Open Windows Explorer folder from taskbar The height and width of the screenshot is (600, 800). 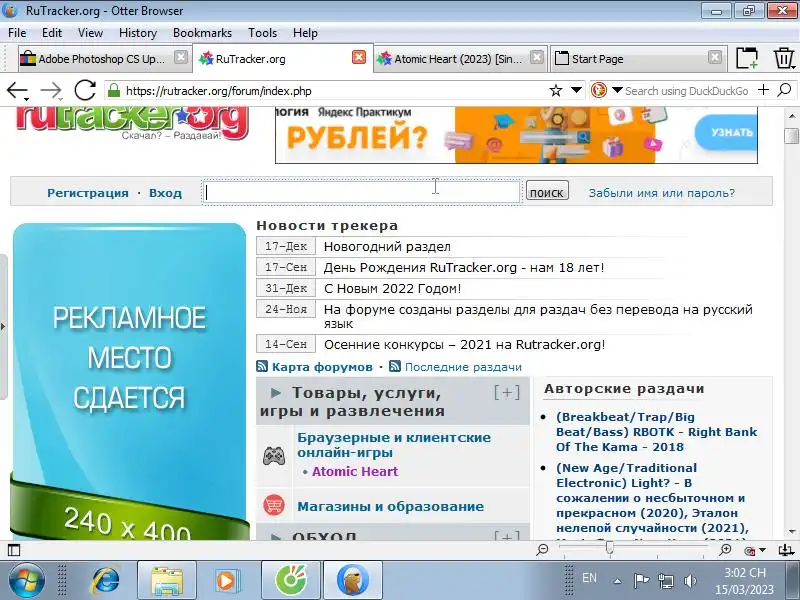(166, 581)
